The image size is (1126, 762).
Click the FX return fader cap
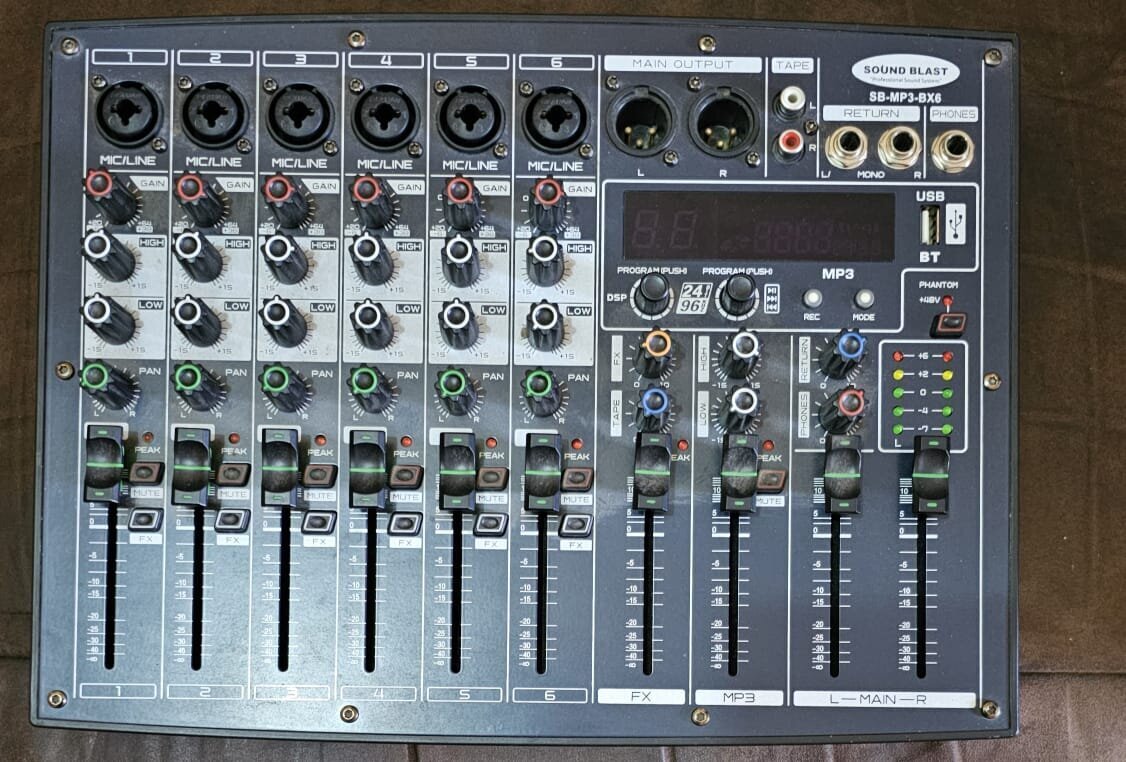tap(652, 473)
